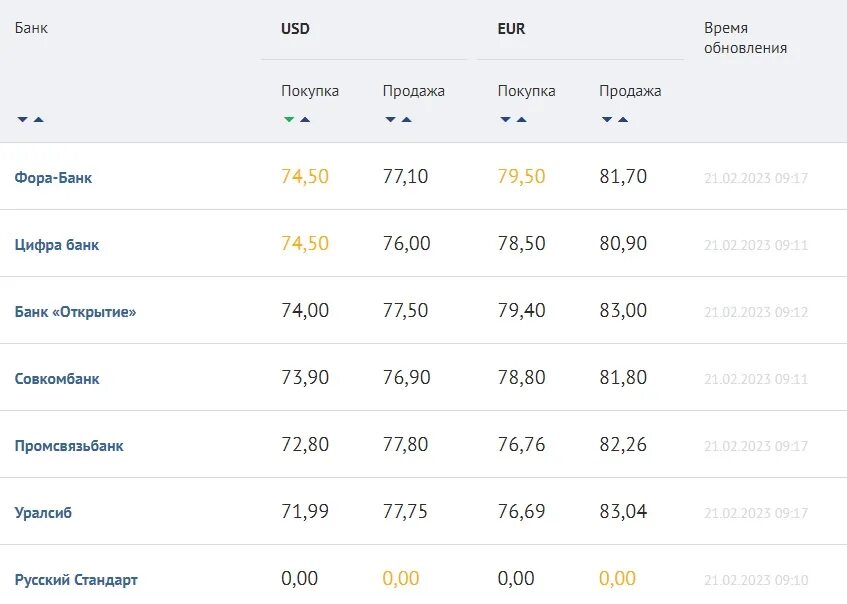Sort bank names descending with down arrow
The image size is (847, 604).
pos(22,120)
